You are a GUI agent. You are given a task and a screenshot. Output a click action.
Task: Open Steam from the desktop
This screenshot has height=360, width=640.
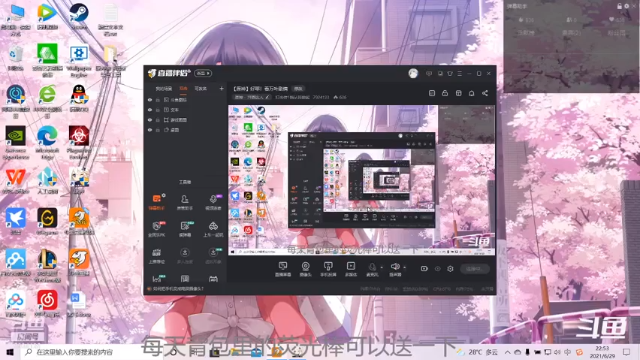pos(79,16)
